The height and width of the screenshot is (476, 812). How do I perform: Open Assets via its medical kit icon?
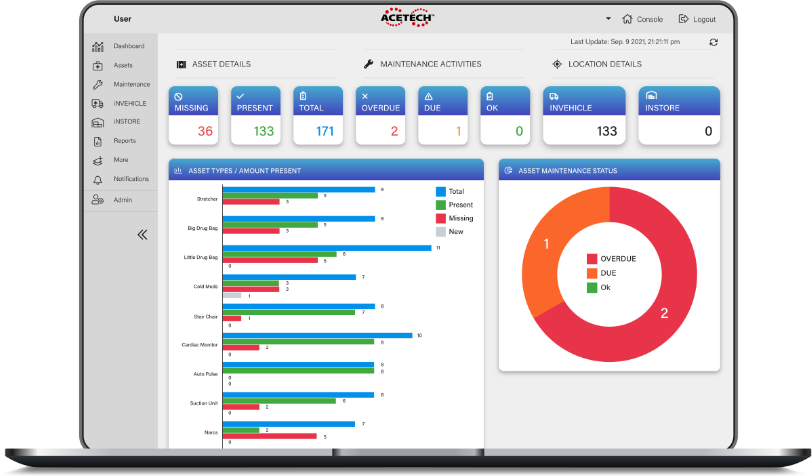tap(97, 66)
